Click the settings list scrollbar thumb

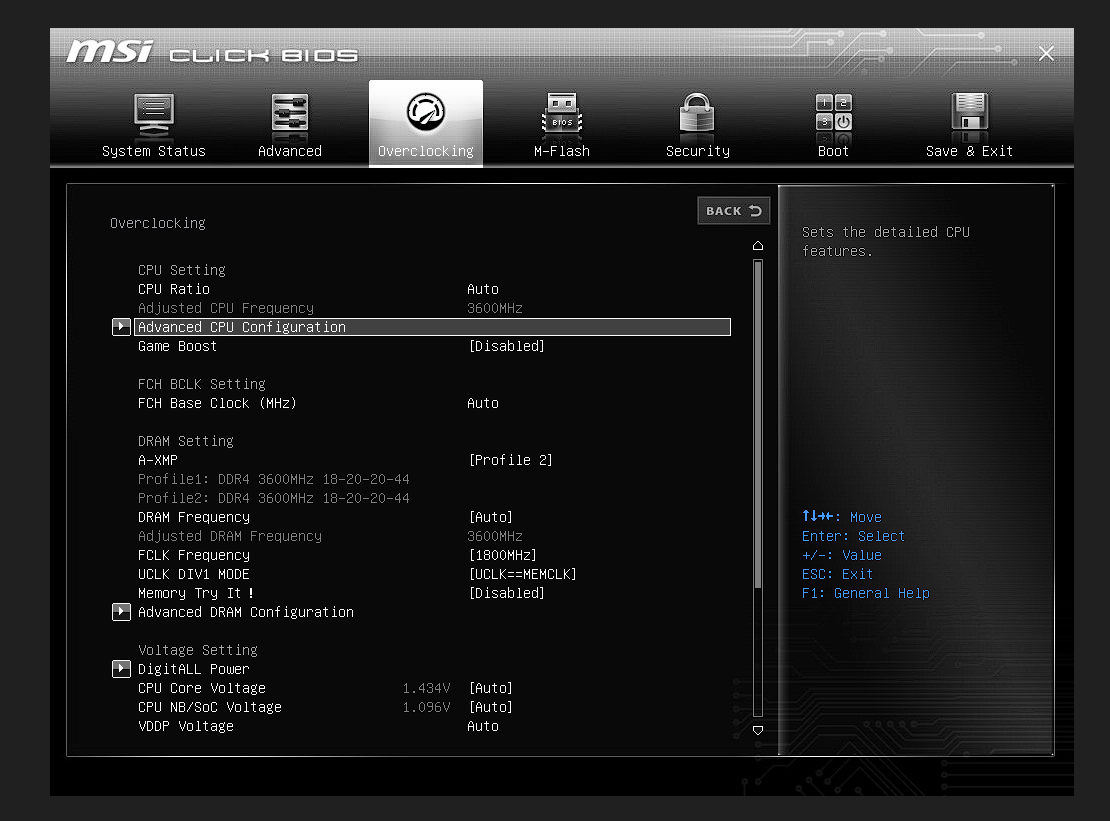(757, 424)
